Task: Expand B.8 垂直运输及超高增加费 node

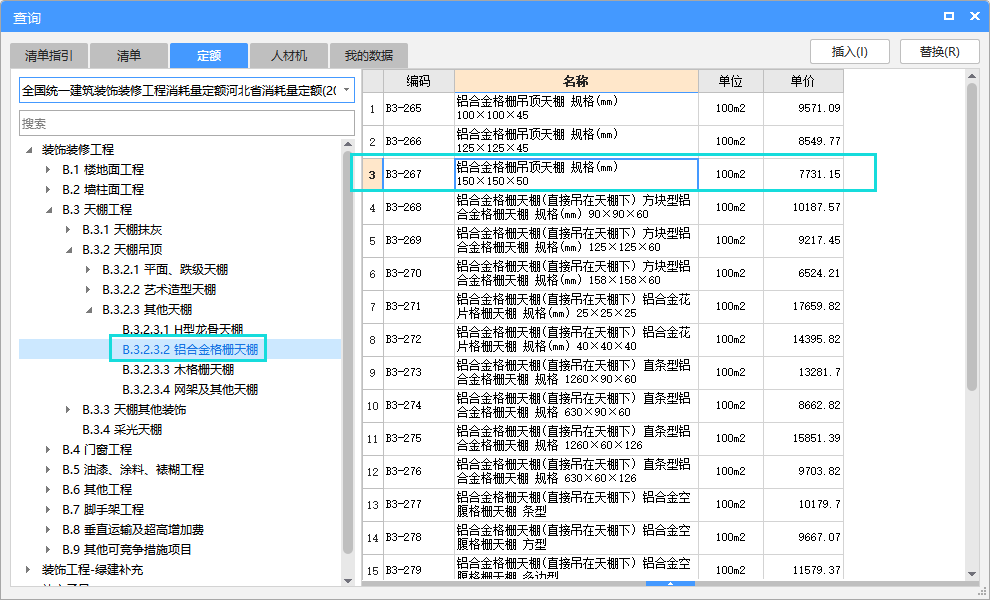Action: 49,530
